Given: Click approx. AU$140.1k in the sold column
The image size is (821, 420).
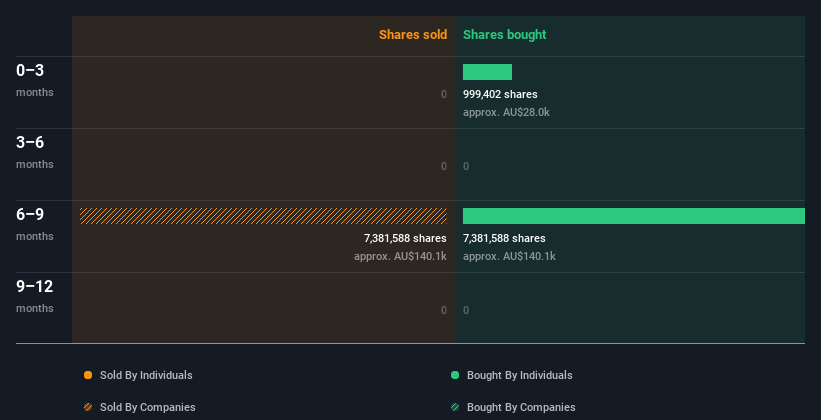Looking at the screenshot, I should (x=400, y=256).
